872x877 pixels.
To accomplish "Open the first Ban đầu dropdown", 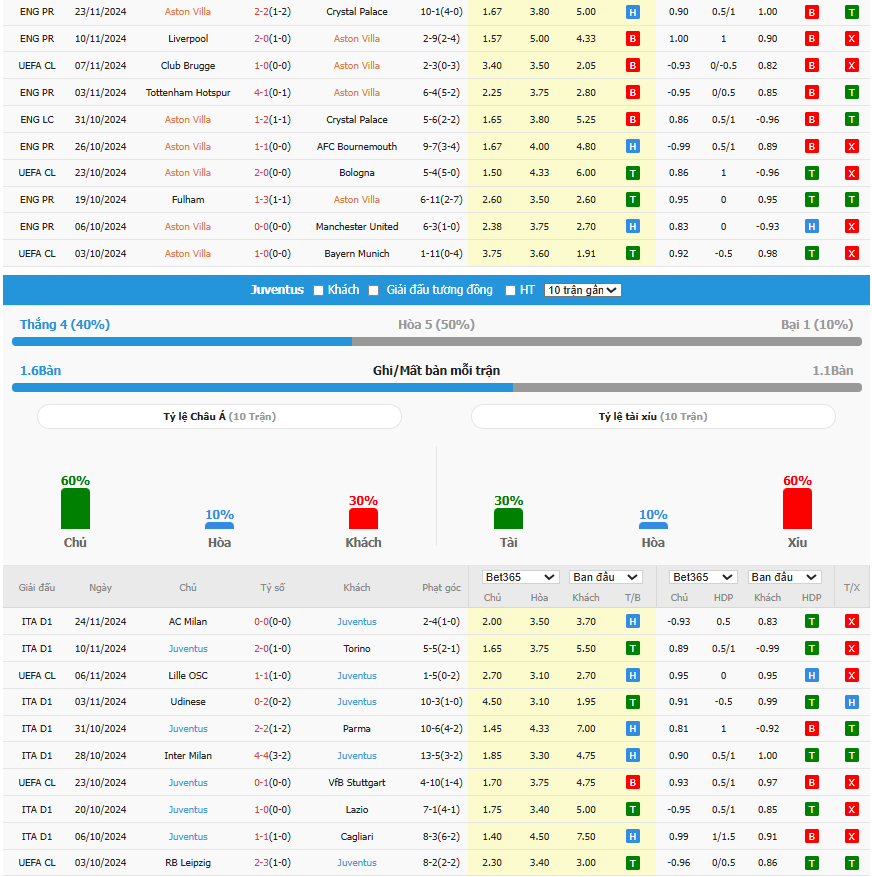I will point(605,577).
